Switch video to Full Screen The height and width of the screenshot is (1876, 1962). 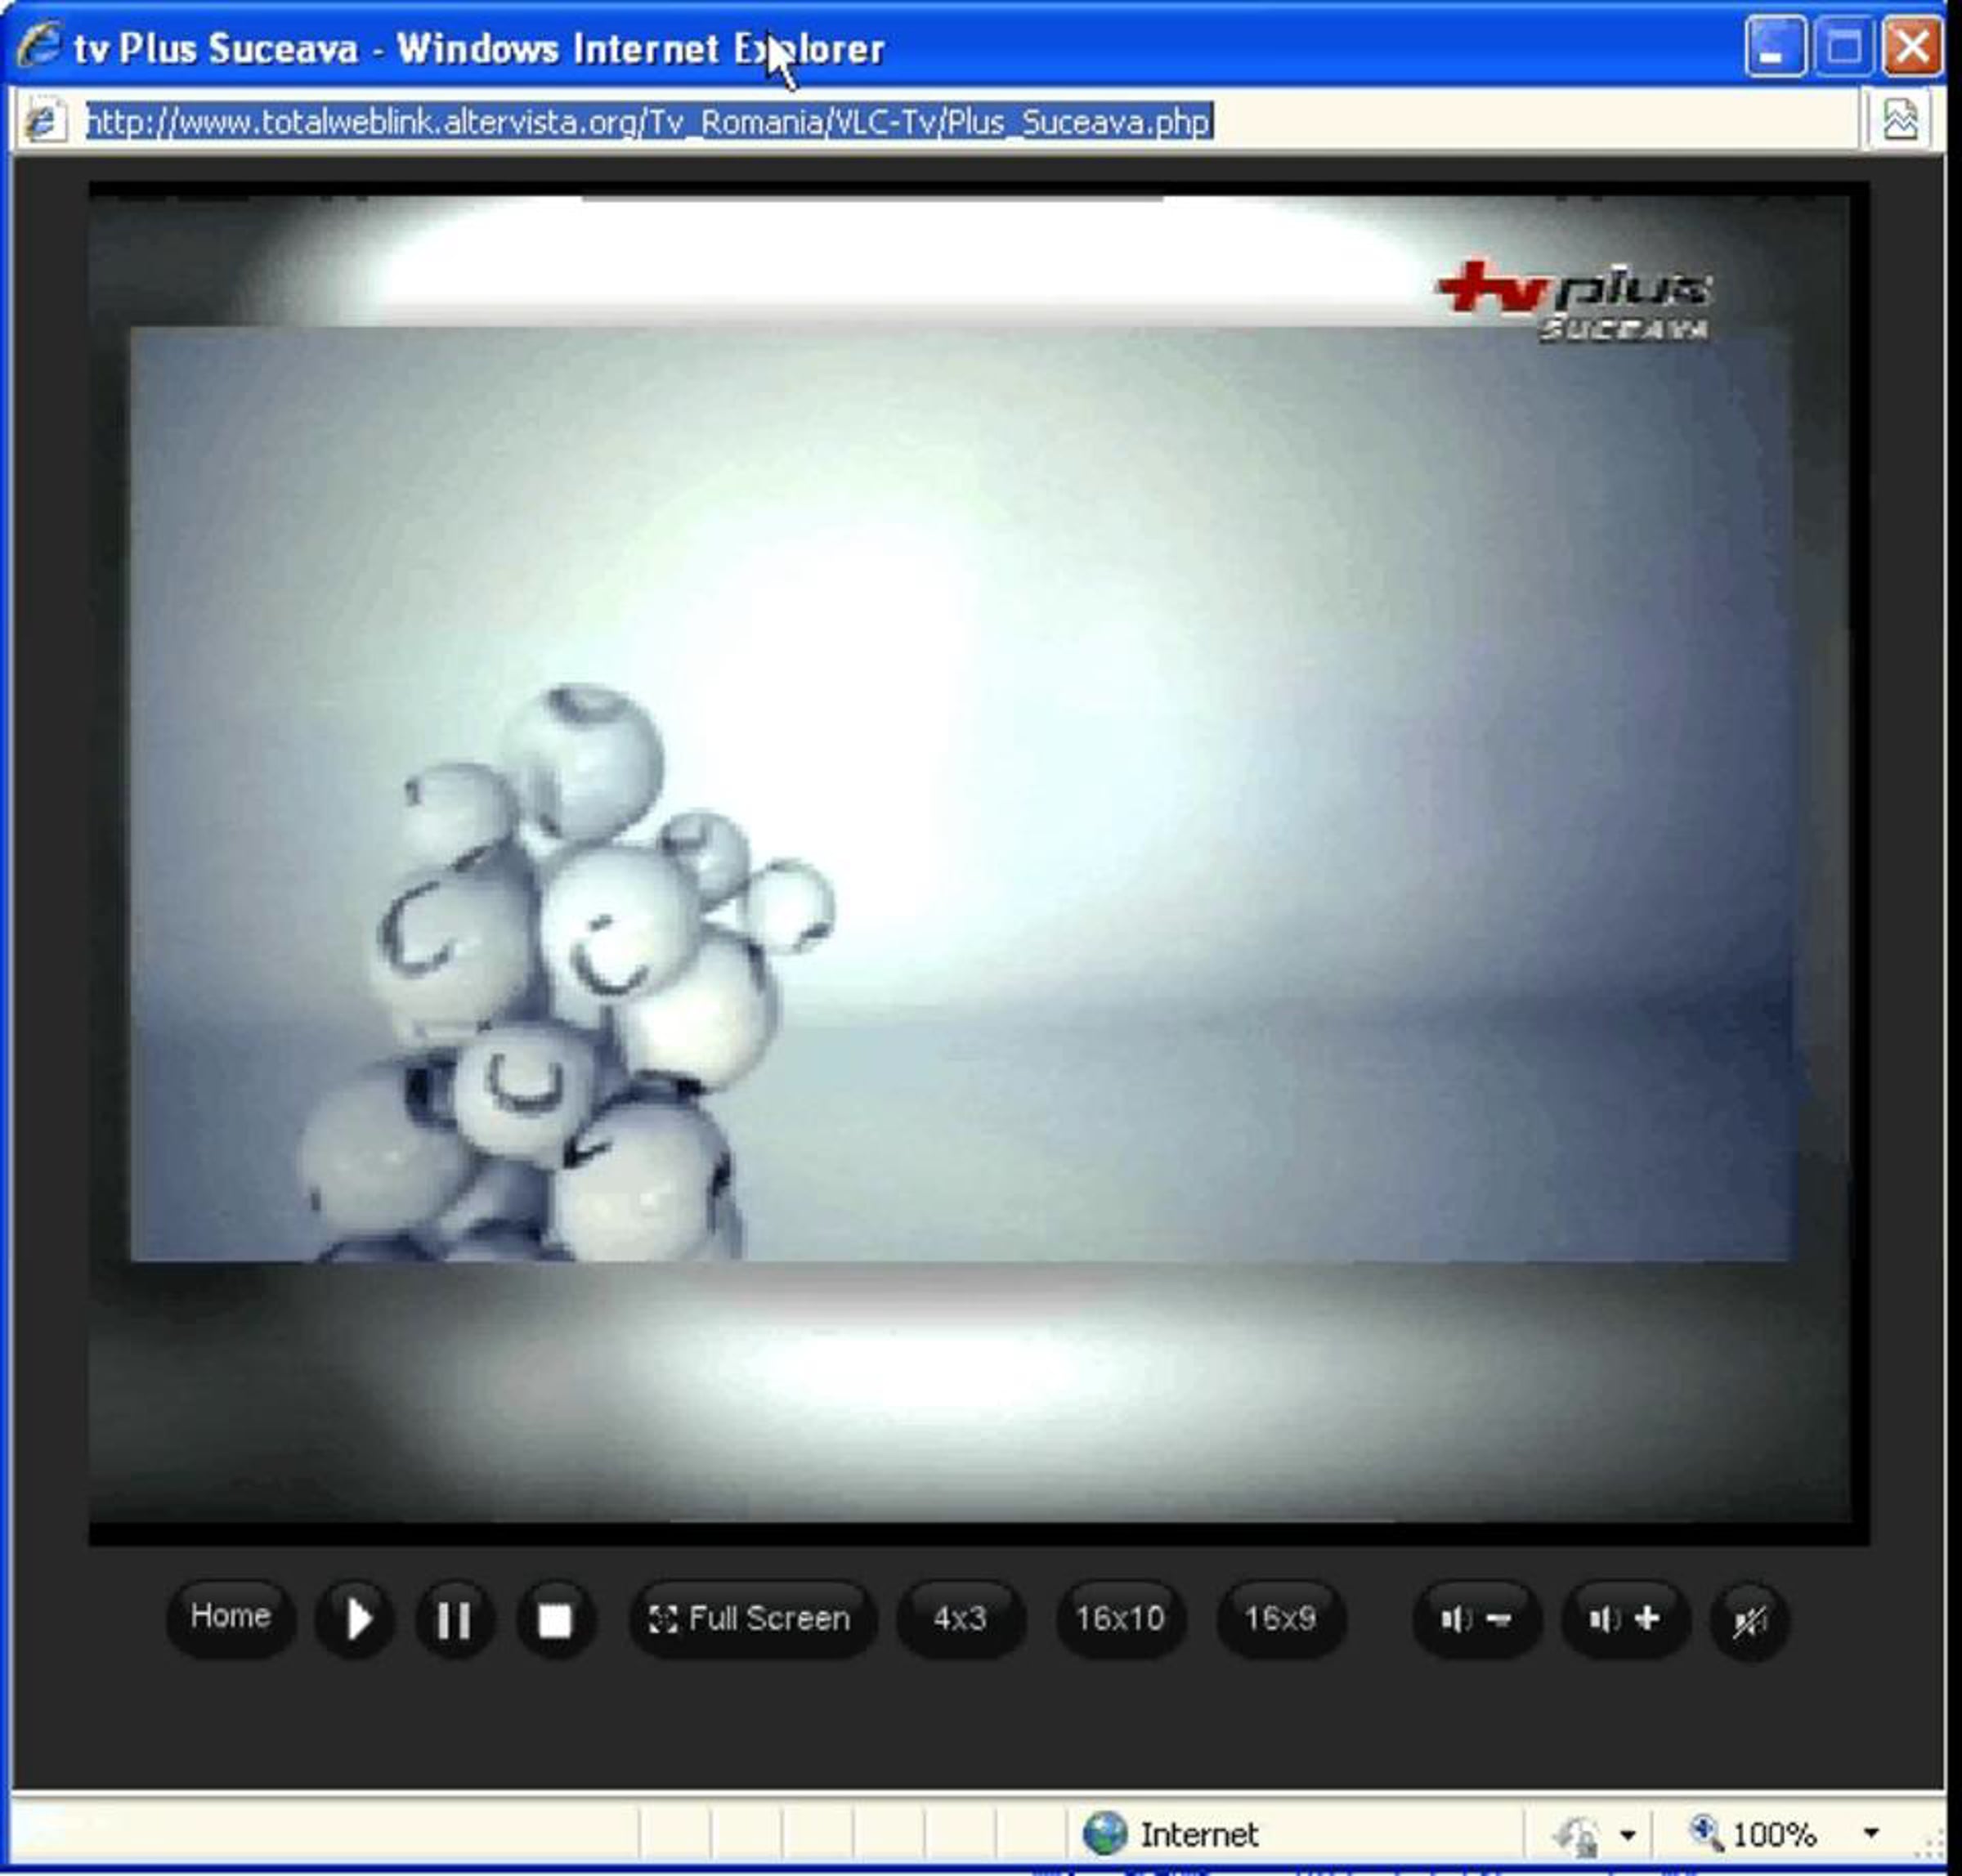751,1618
